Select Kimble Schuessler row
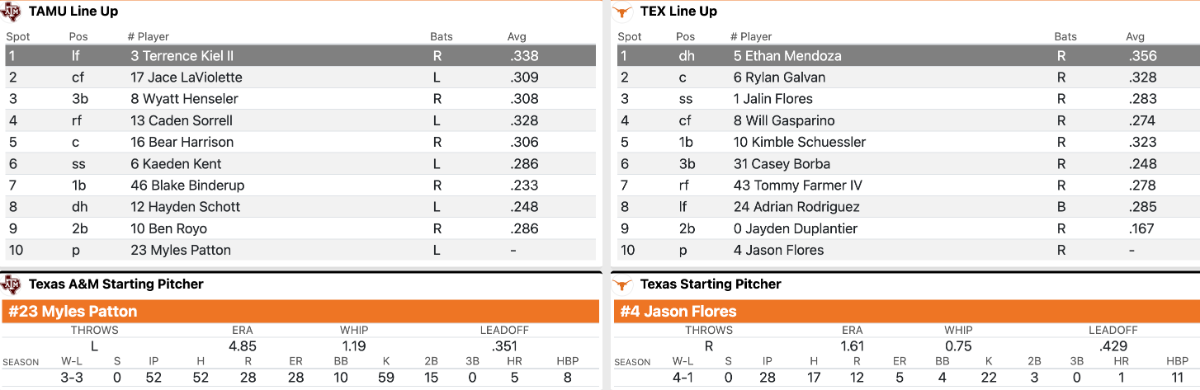1200x390 pixels. (x=905, y=142)
